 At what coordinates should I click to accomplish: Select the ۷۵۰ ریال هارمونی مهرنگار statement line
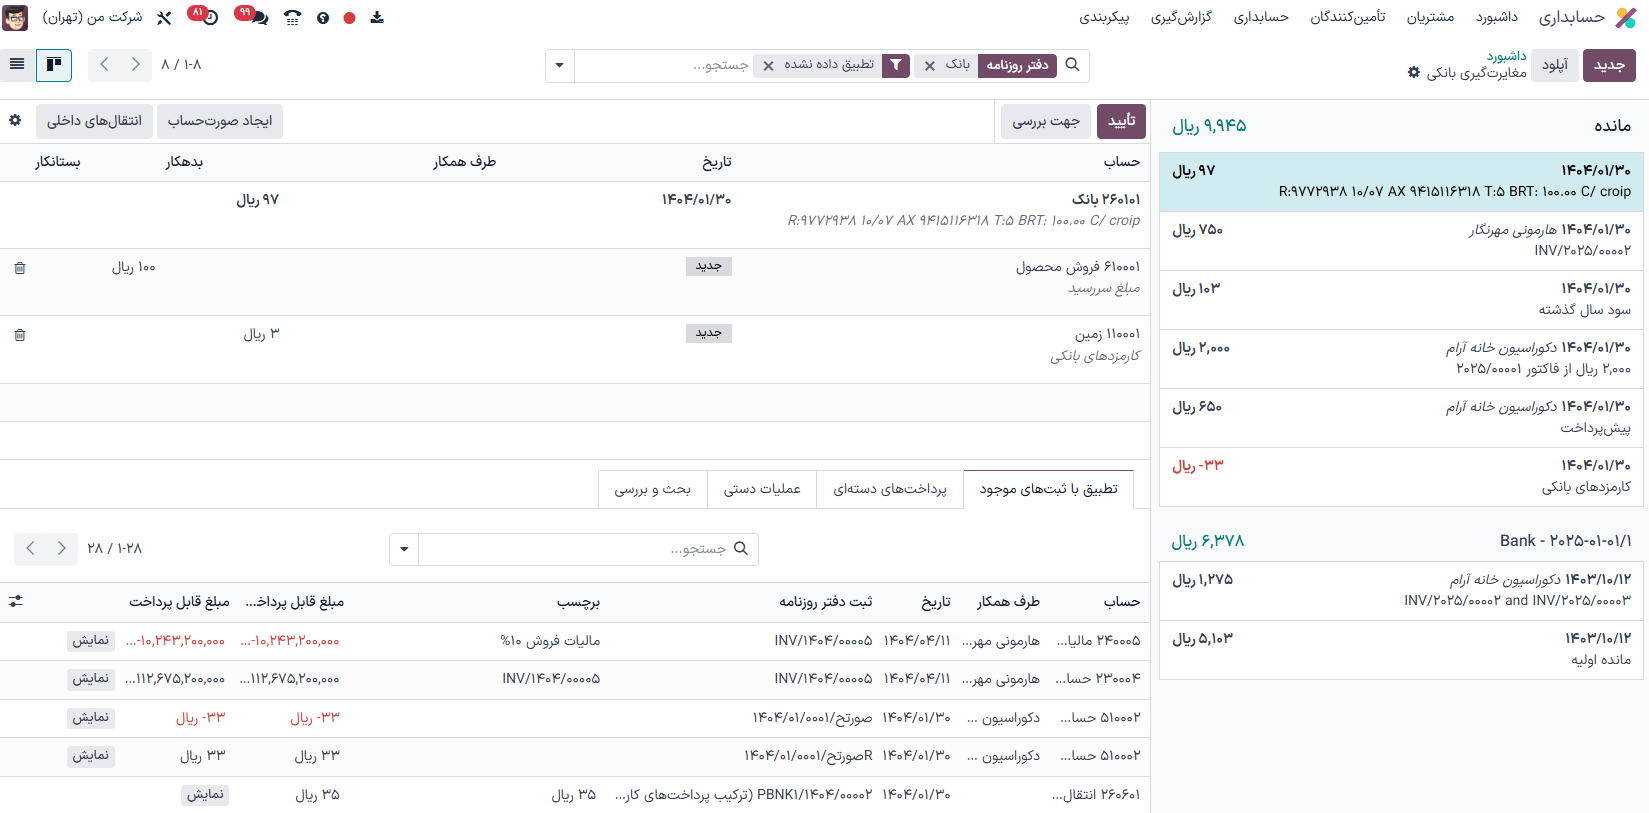1400,240
